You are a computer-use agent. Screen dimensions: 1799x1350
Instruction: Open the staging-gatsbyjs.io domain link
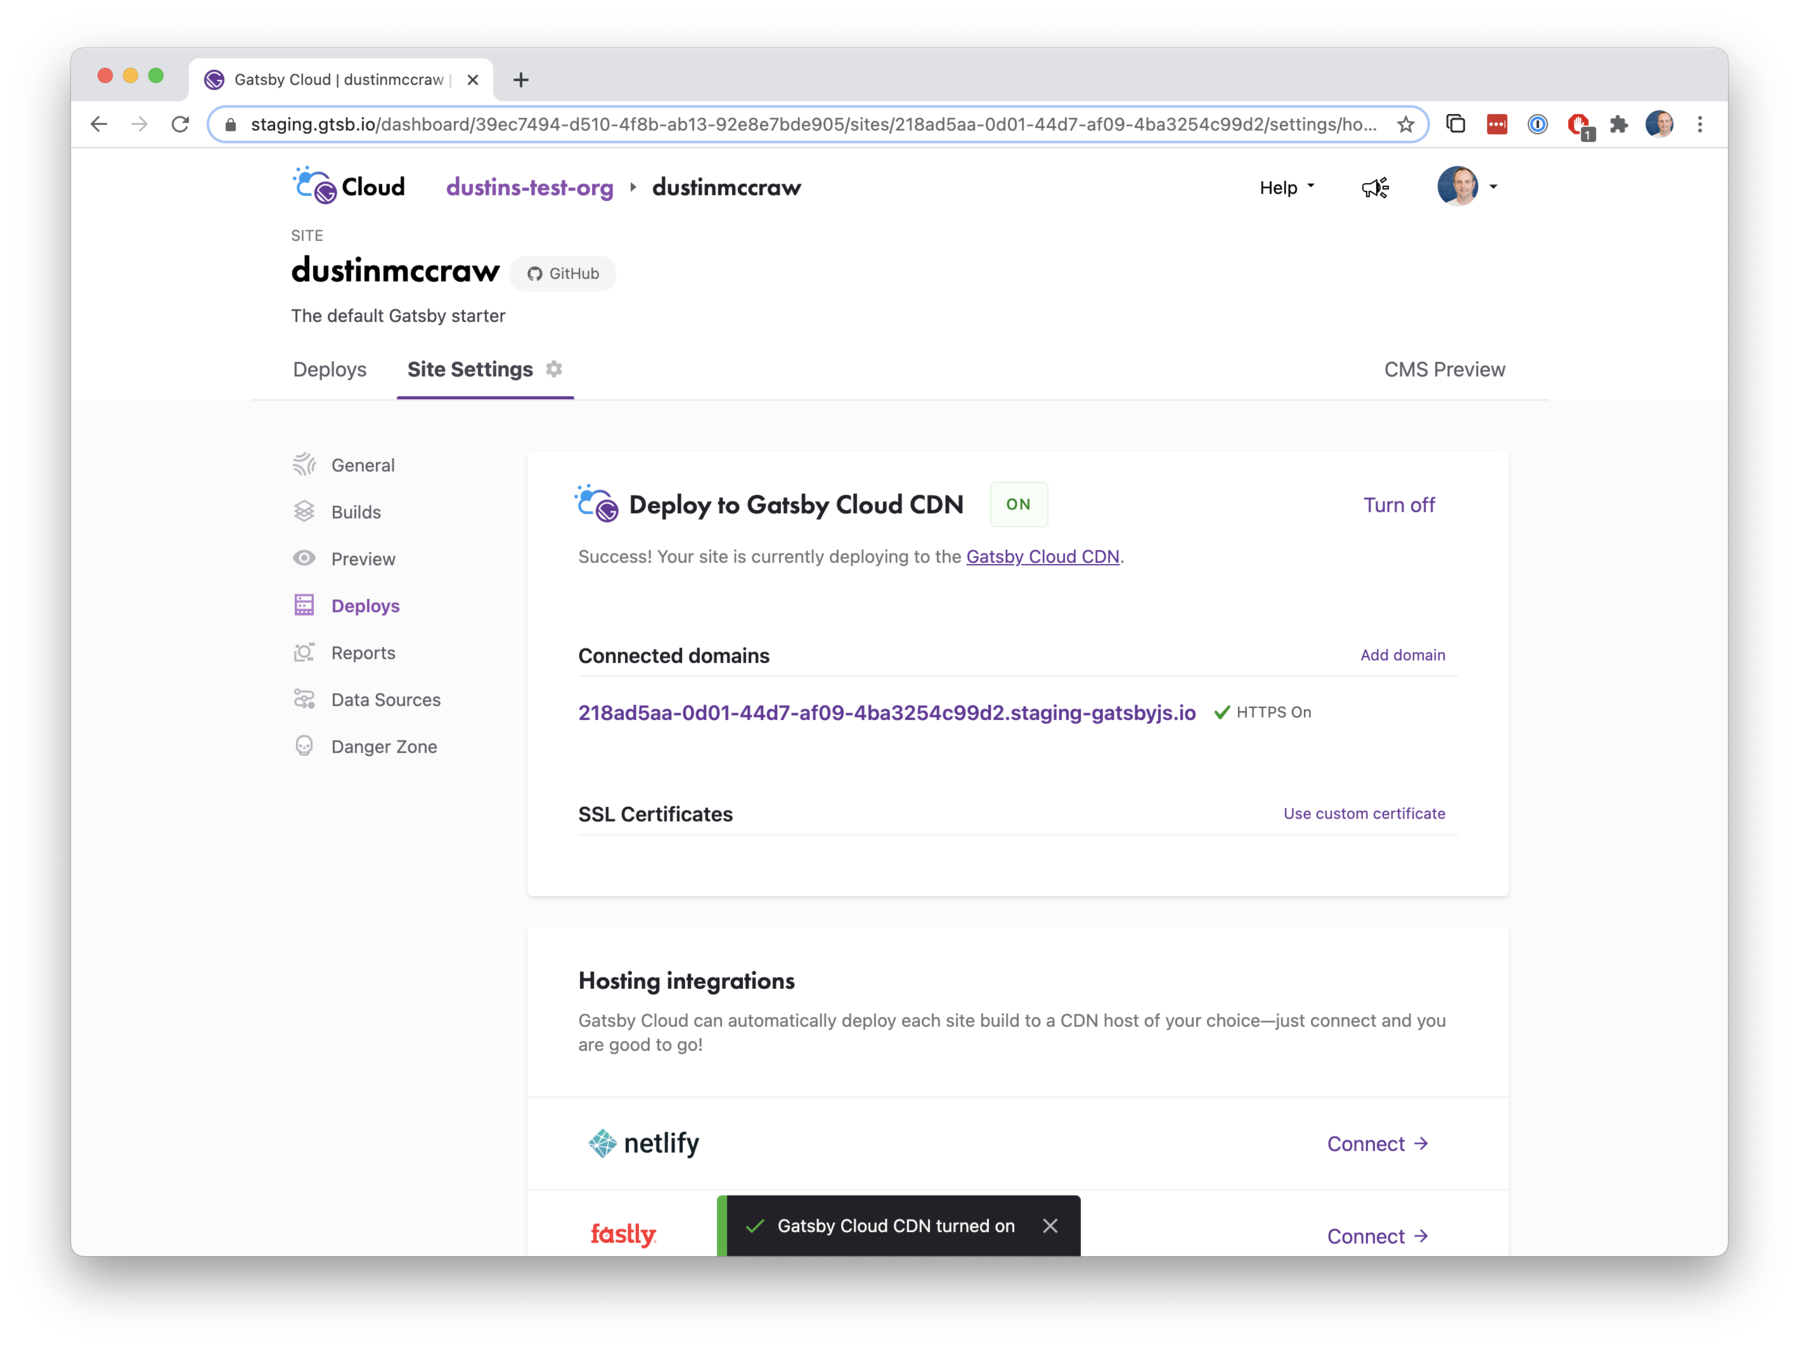click(886, 713)
